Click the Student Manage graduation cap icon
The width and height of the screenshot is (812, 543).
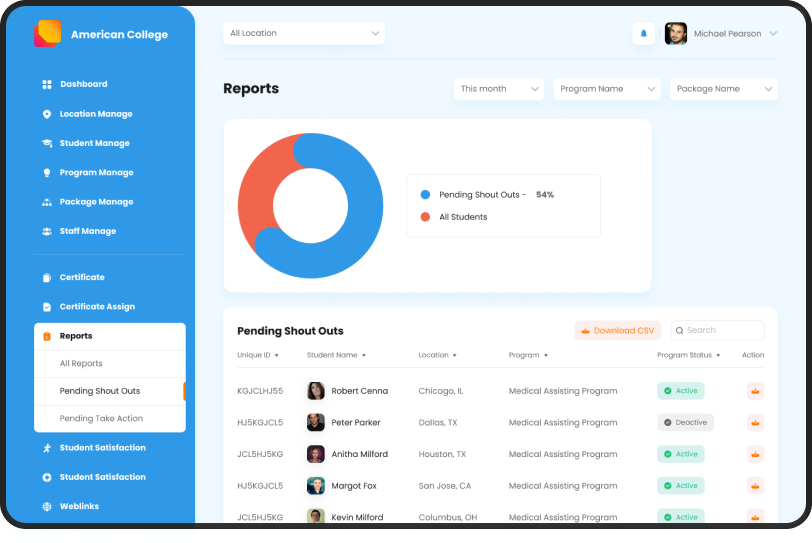(47, 143)
